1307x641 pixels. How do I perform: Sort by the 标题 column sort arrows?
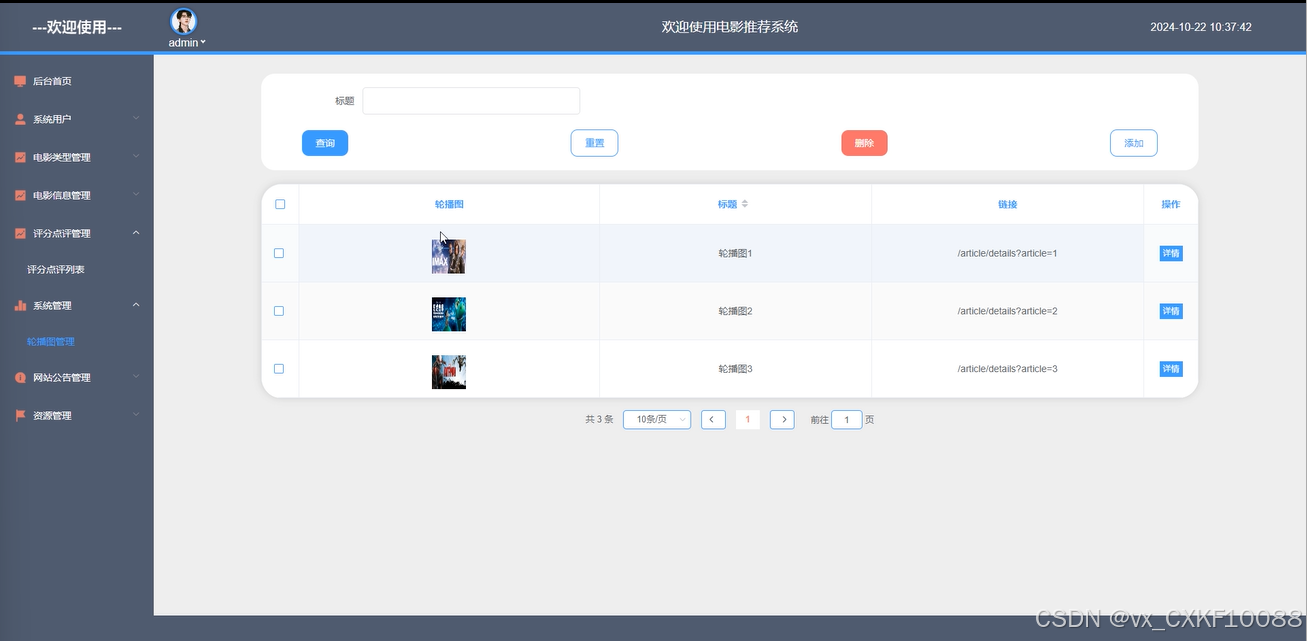[x=745, y=204]
